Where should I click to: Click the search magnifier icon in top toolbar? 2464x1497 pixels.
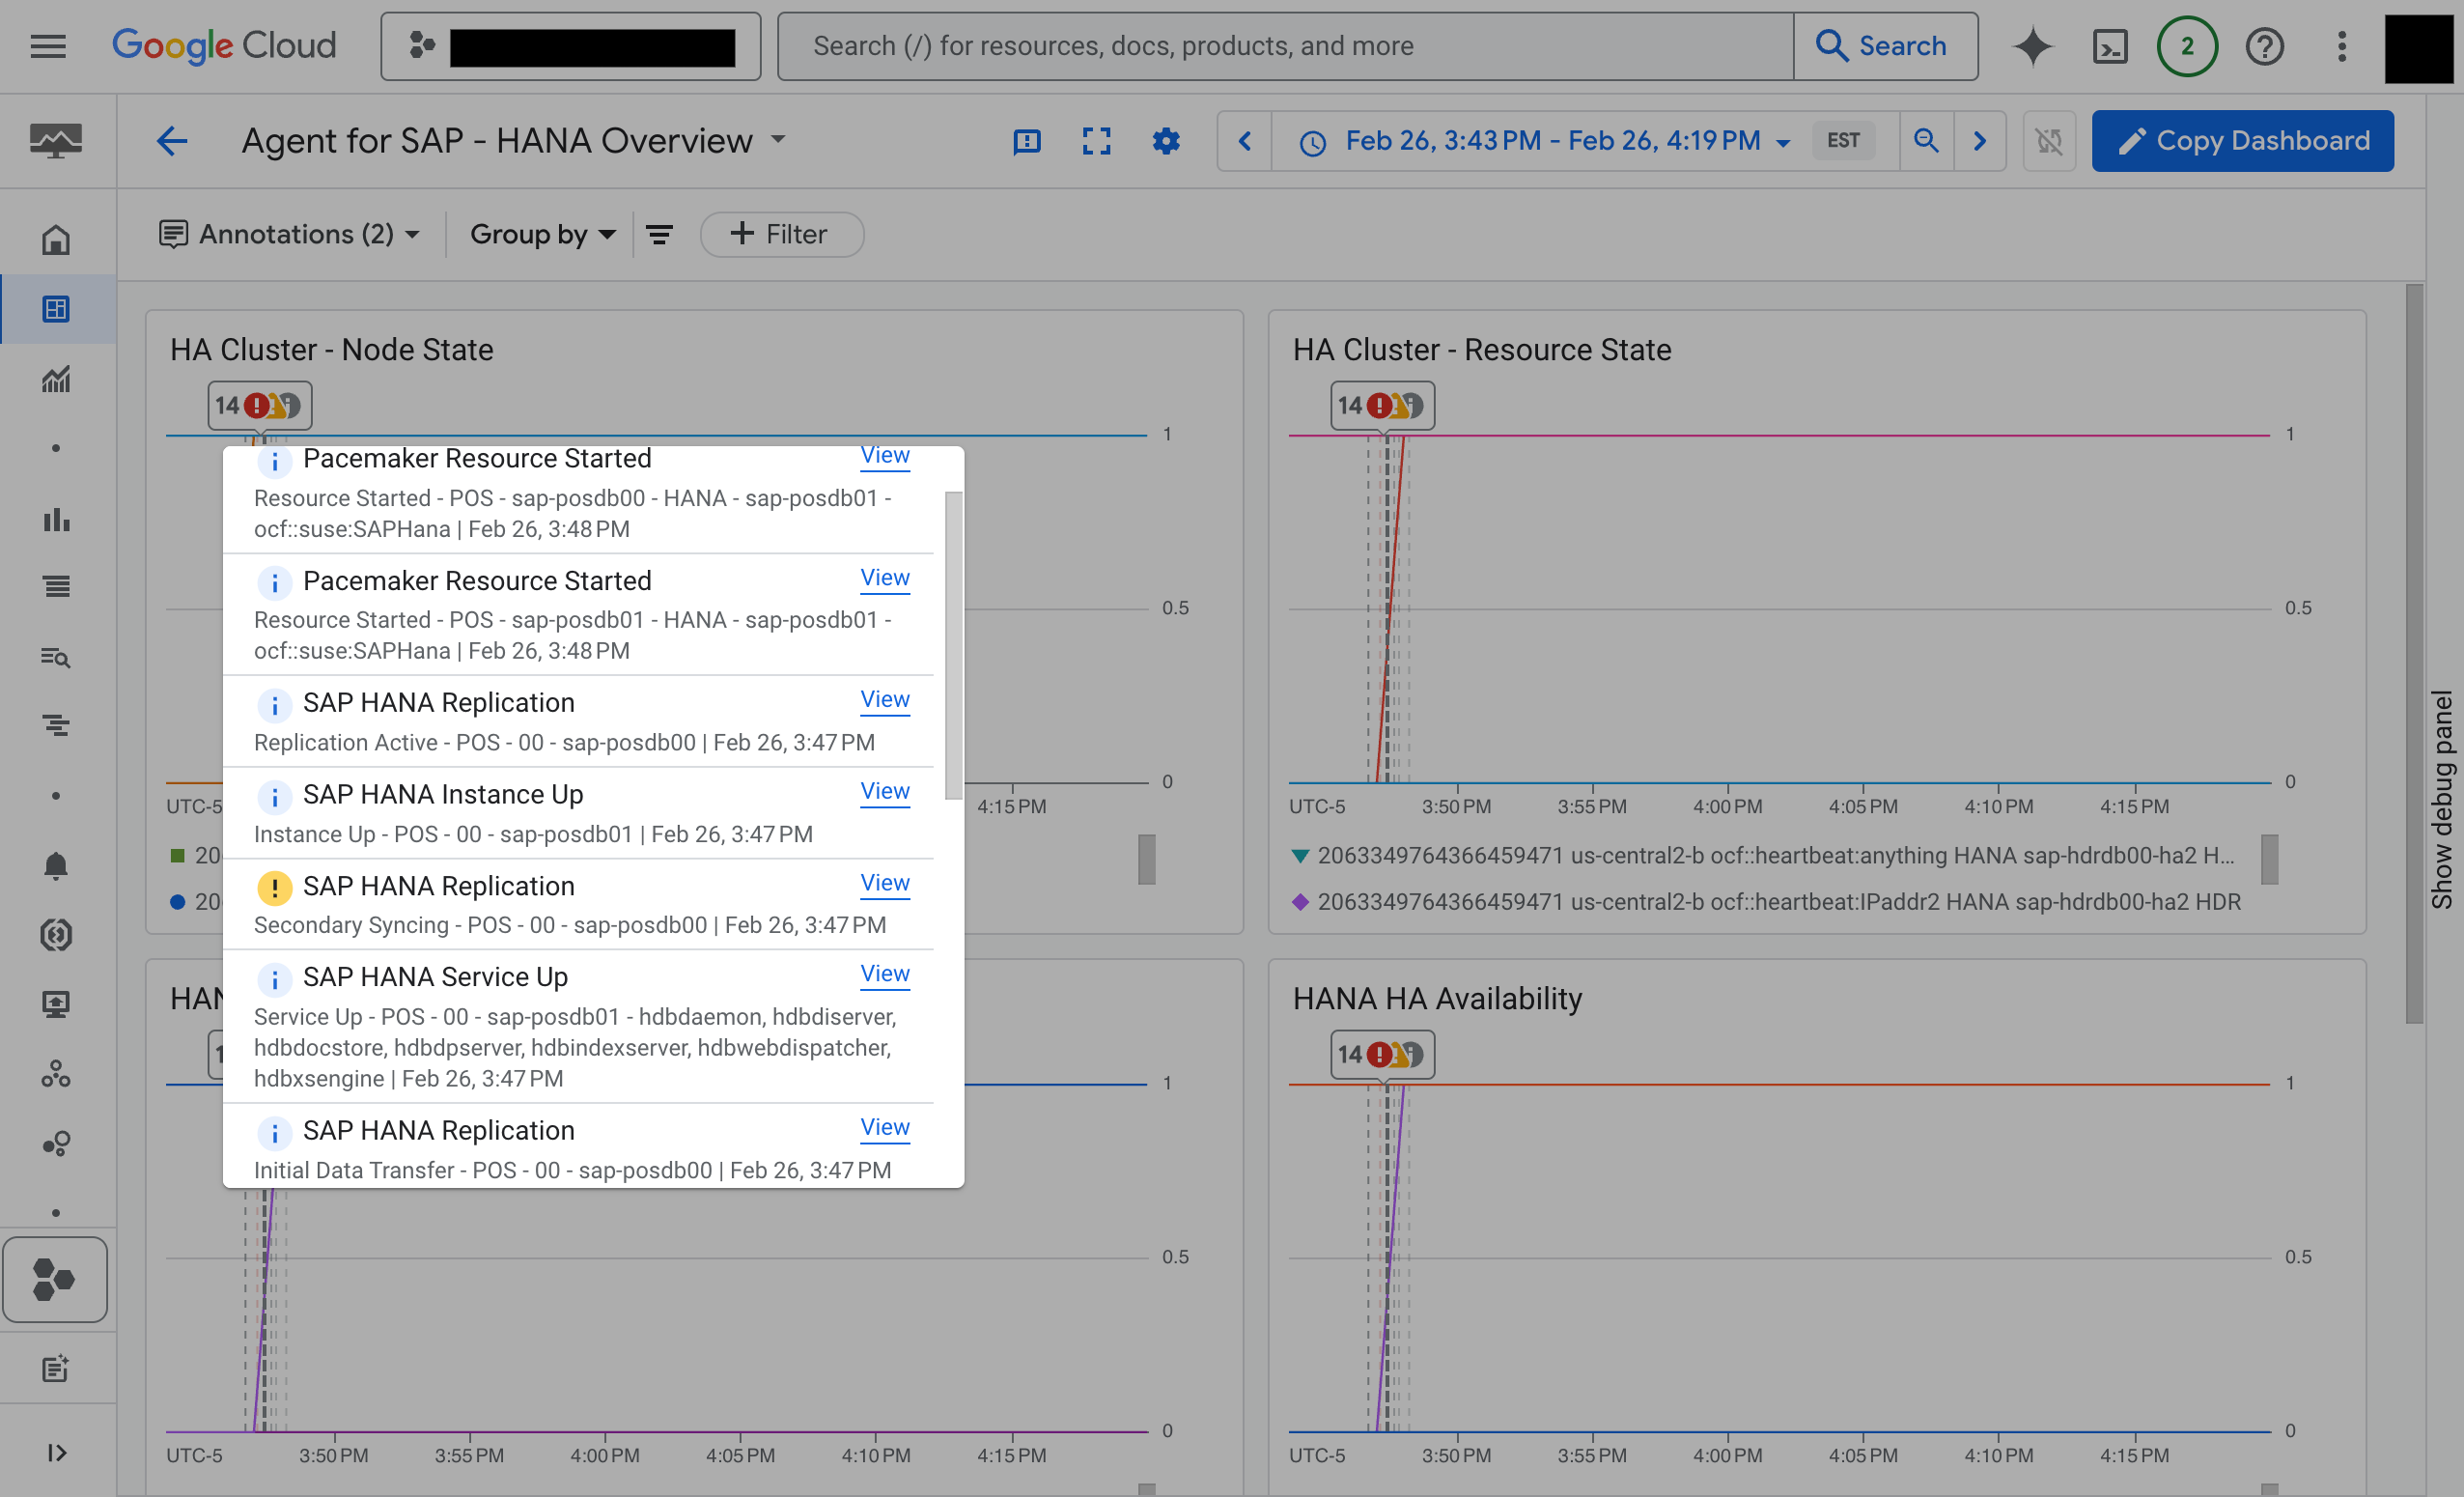[x=1925, y=141]
